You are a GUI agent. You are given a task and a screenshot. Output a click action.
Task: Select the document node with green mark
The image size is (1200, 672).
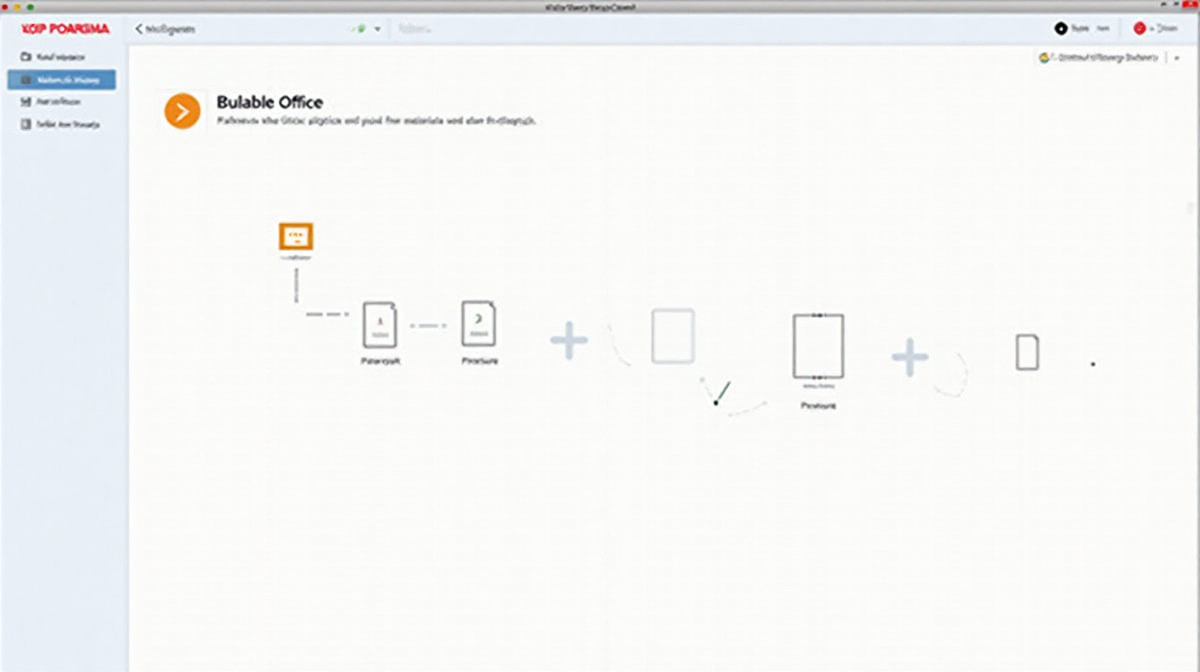(x=478, y=324)
